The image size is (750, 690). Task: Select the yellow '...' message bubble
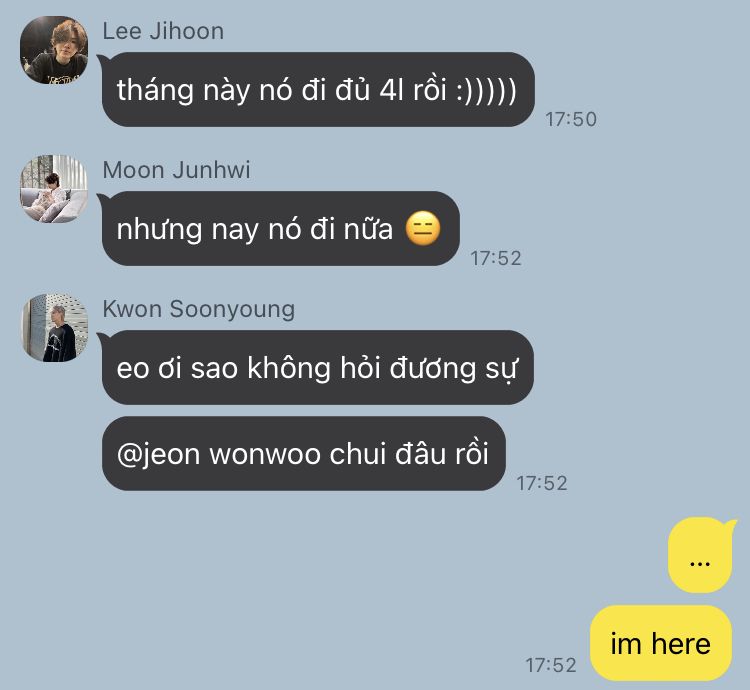click(700, 556)
